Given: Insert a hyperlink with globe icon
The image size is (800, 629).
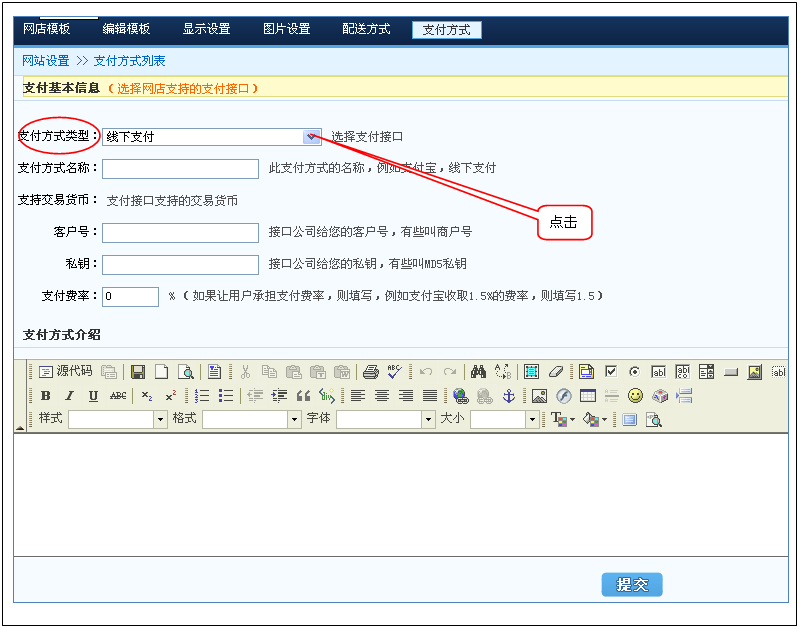Looking at the screenshot, I should 461,396.
